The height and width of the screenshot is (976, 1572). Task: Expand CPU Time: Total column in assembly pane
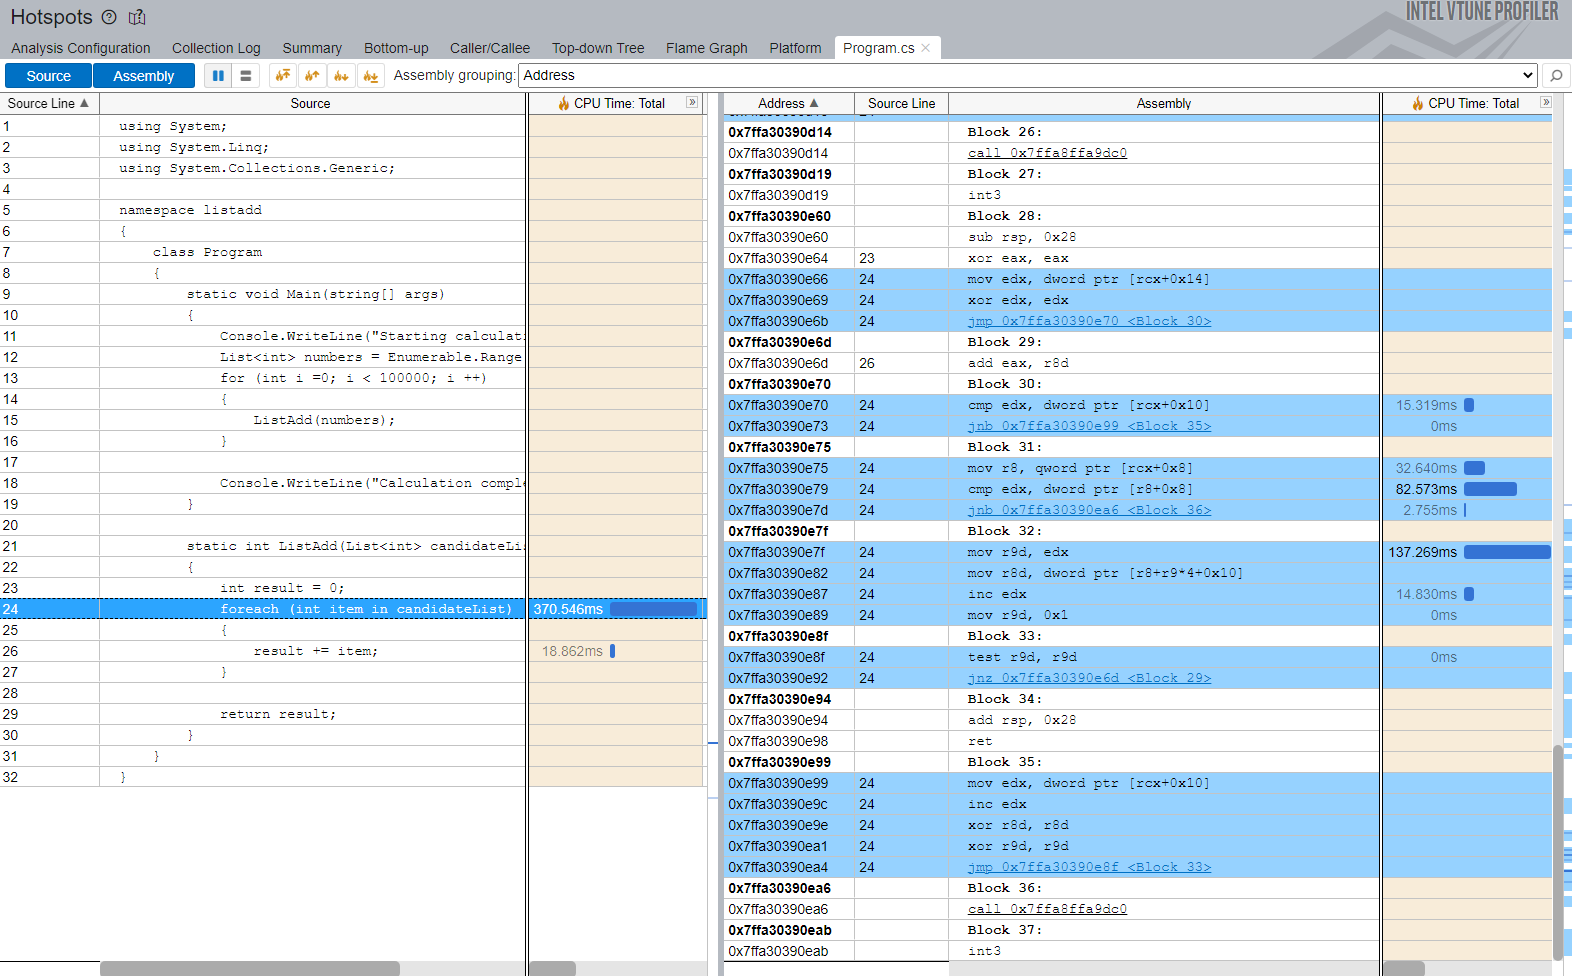(1546, 103)
